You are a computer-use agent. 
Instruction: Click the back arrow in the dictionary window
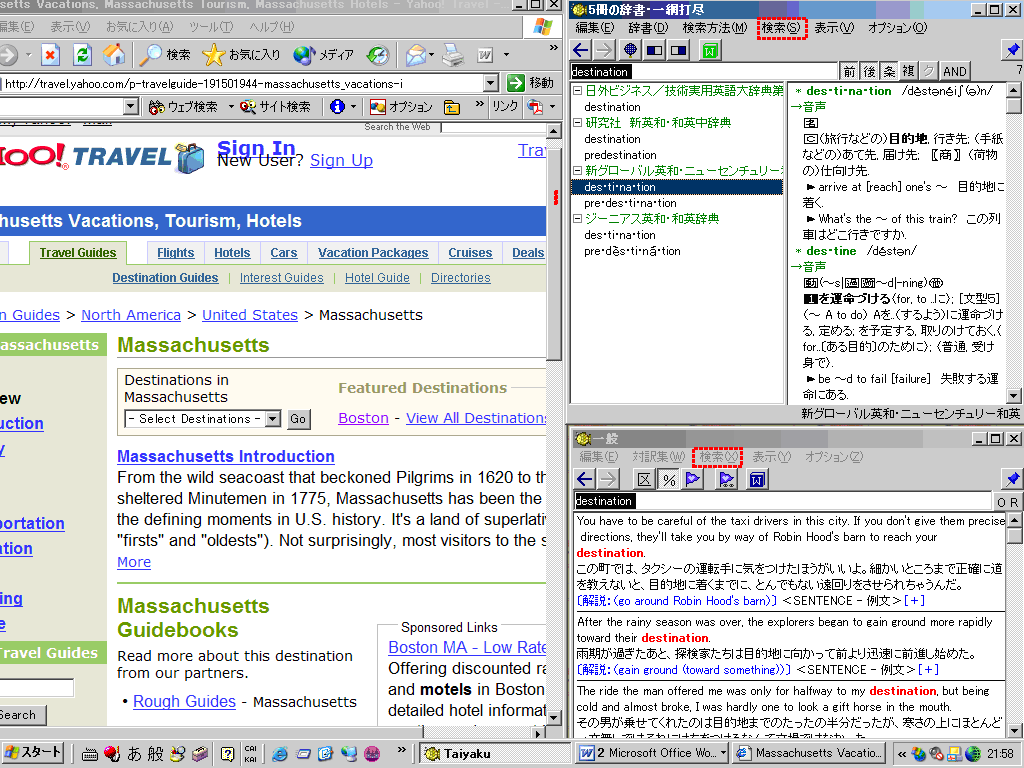pos(581,50)
